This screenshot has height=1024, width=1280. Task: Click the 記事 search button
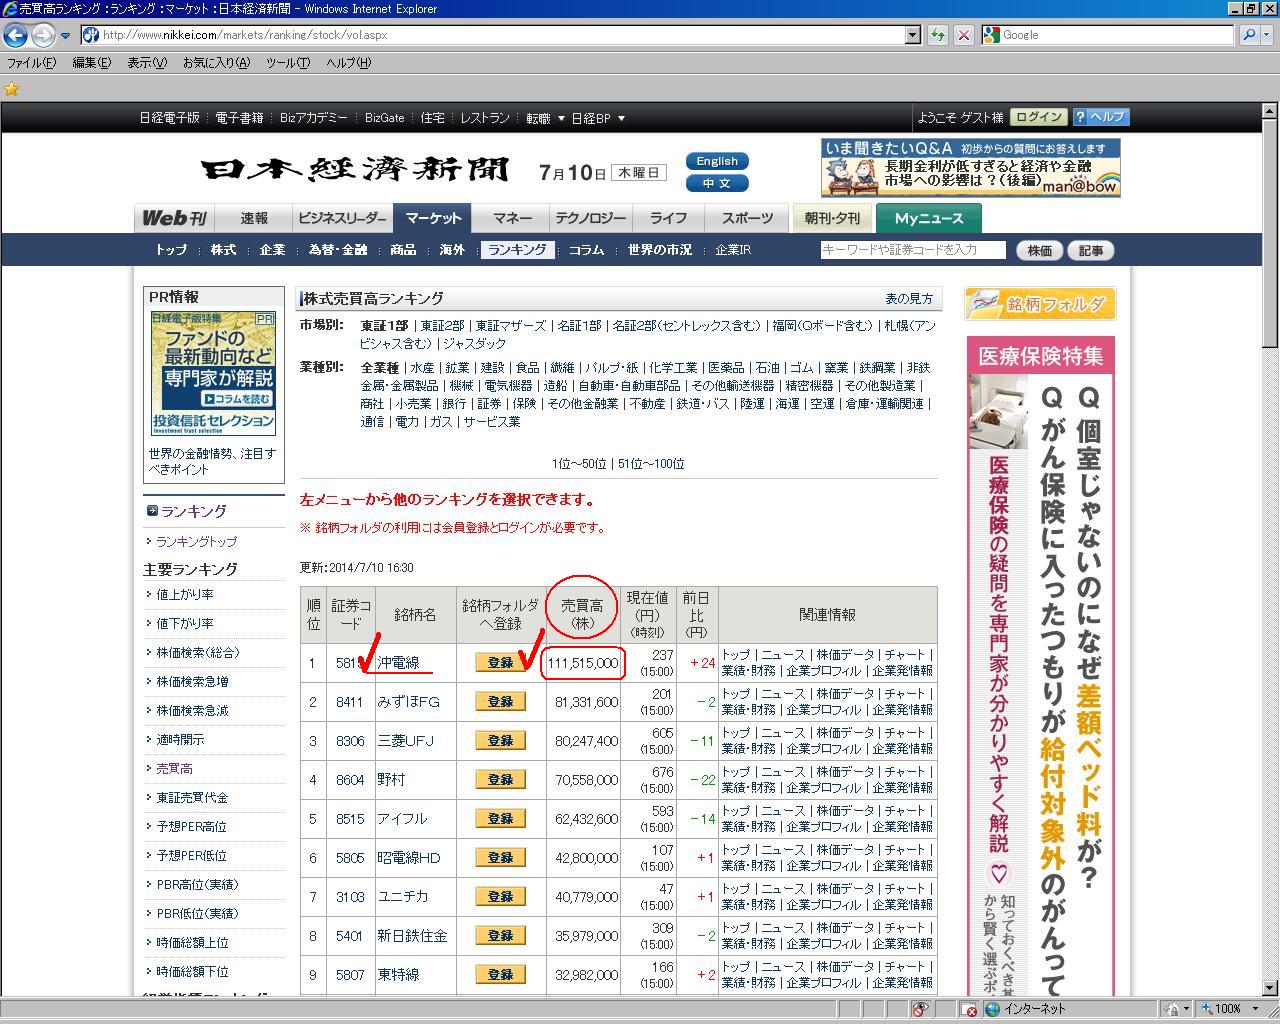(1091, 251)
